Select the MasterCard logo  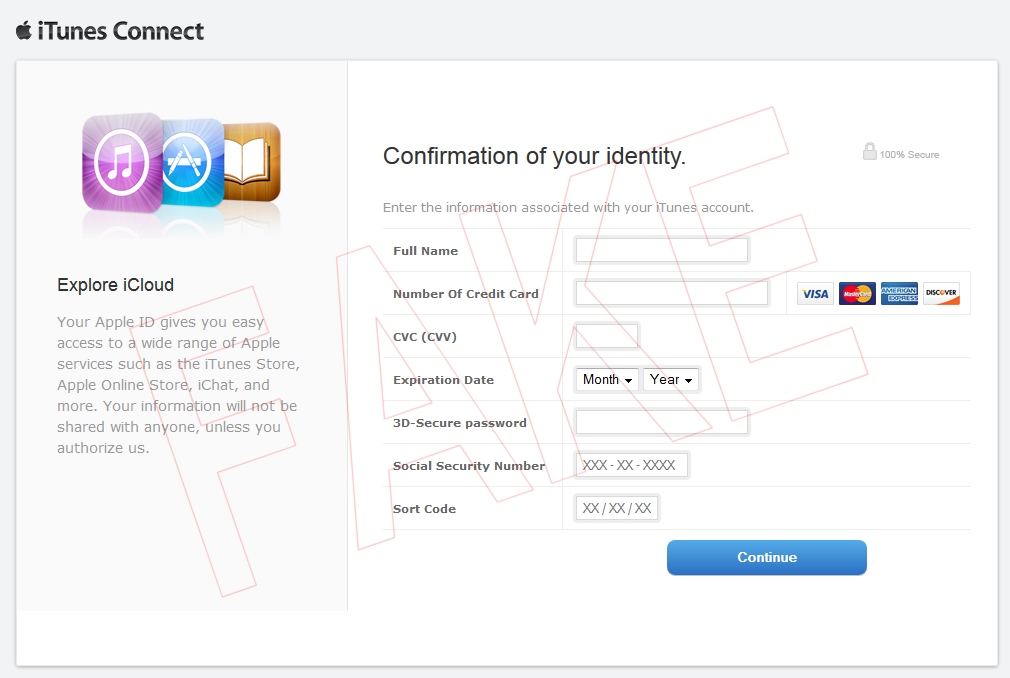857,294
